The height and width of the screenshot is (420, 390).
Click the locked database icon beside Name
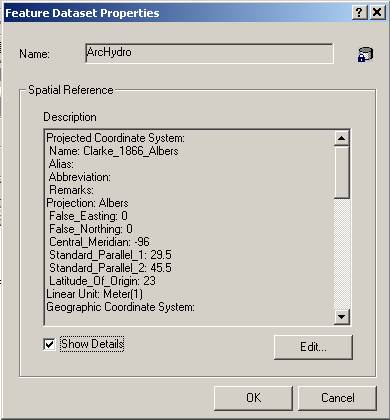365,55
